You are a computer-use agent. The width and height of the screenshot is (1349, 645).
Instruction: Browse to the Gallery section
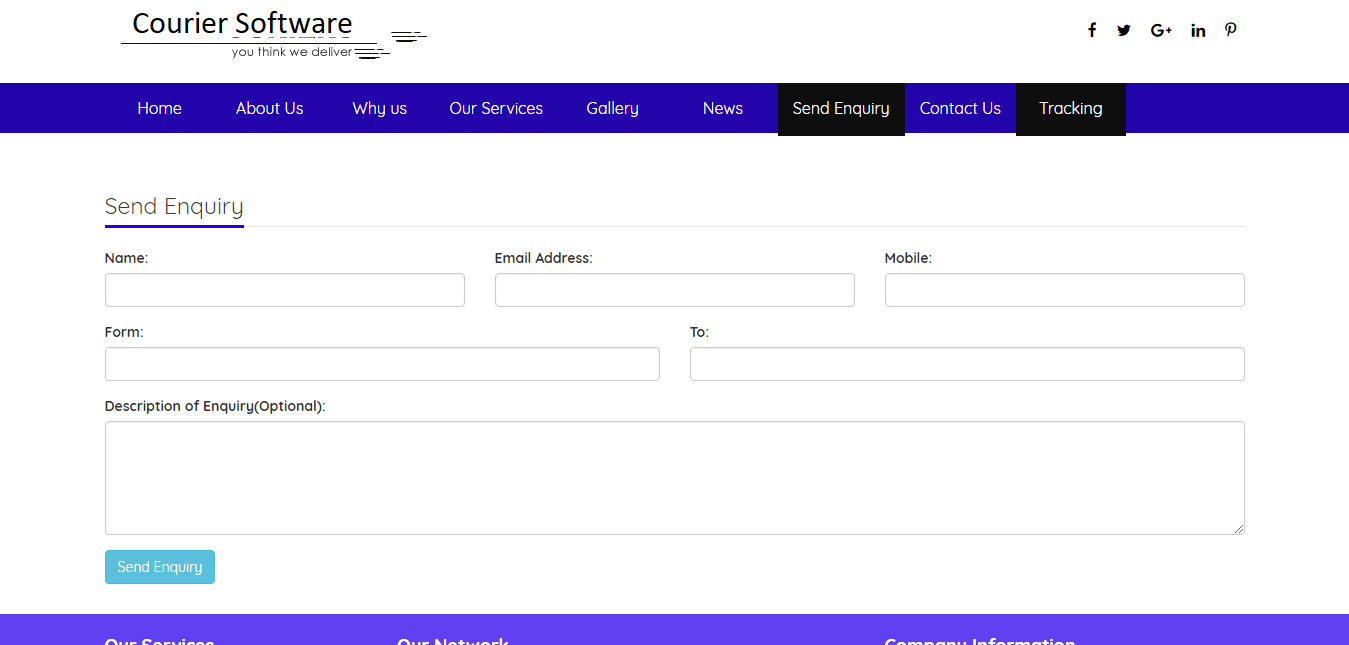point(612,108)
